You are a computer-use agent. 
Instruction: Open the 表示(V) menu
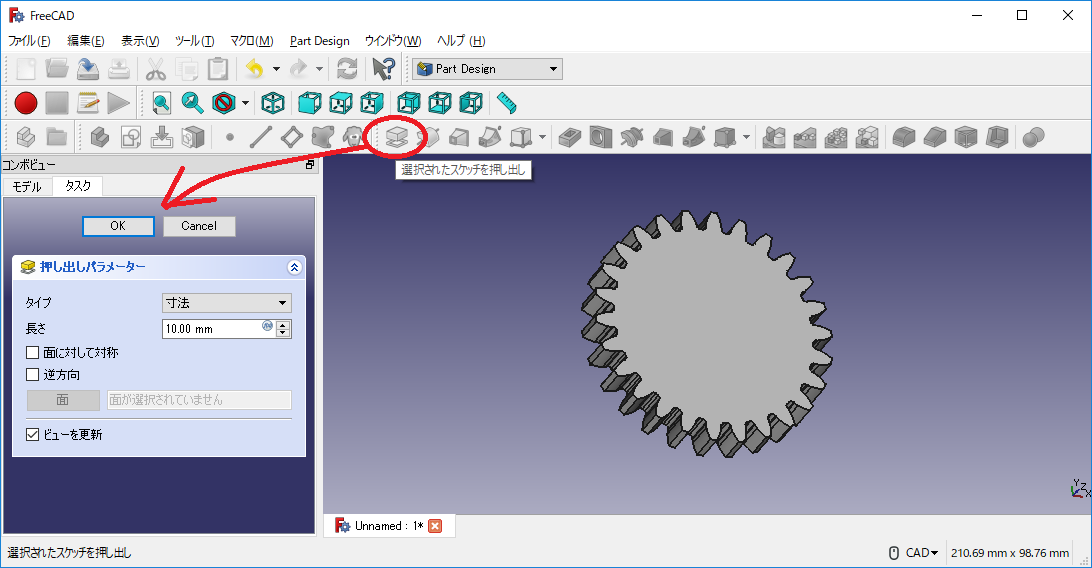pos(140,40)
